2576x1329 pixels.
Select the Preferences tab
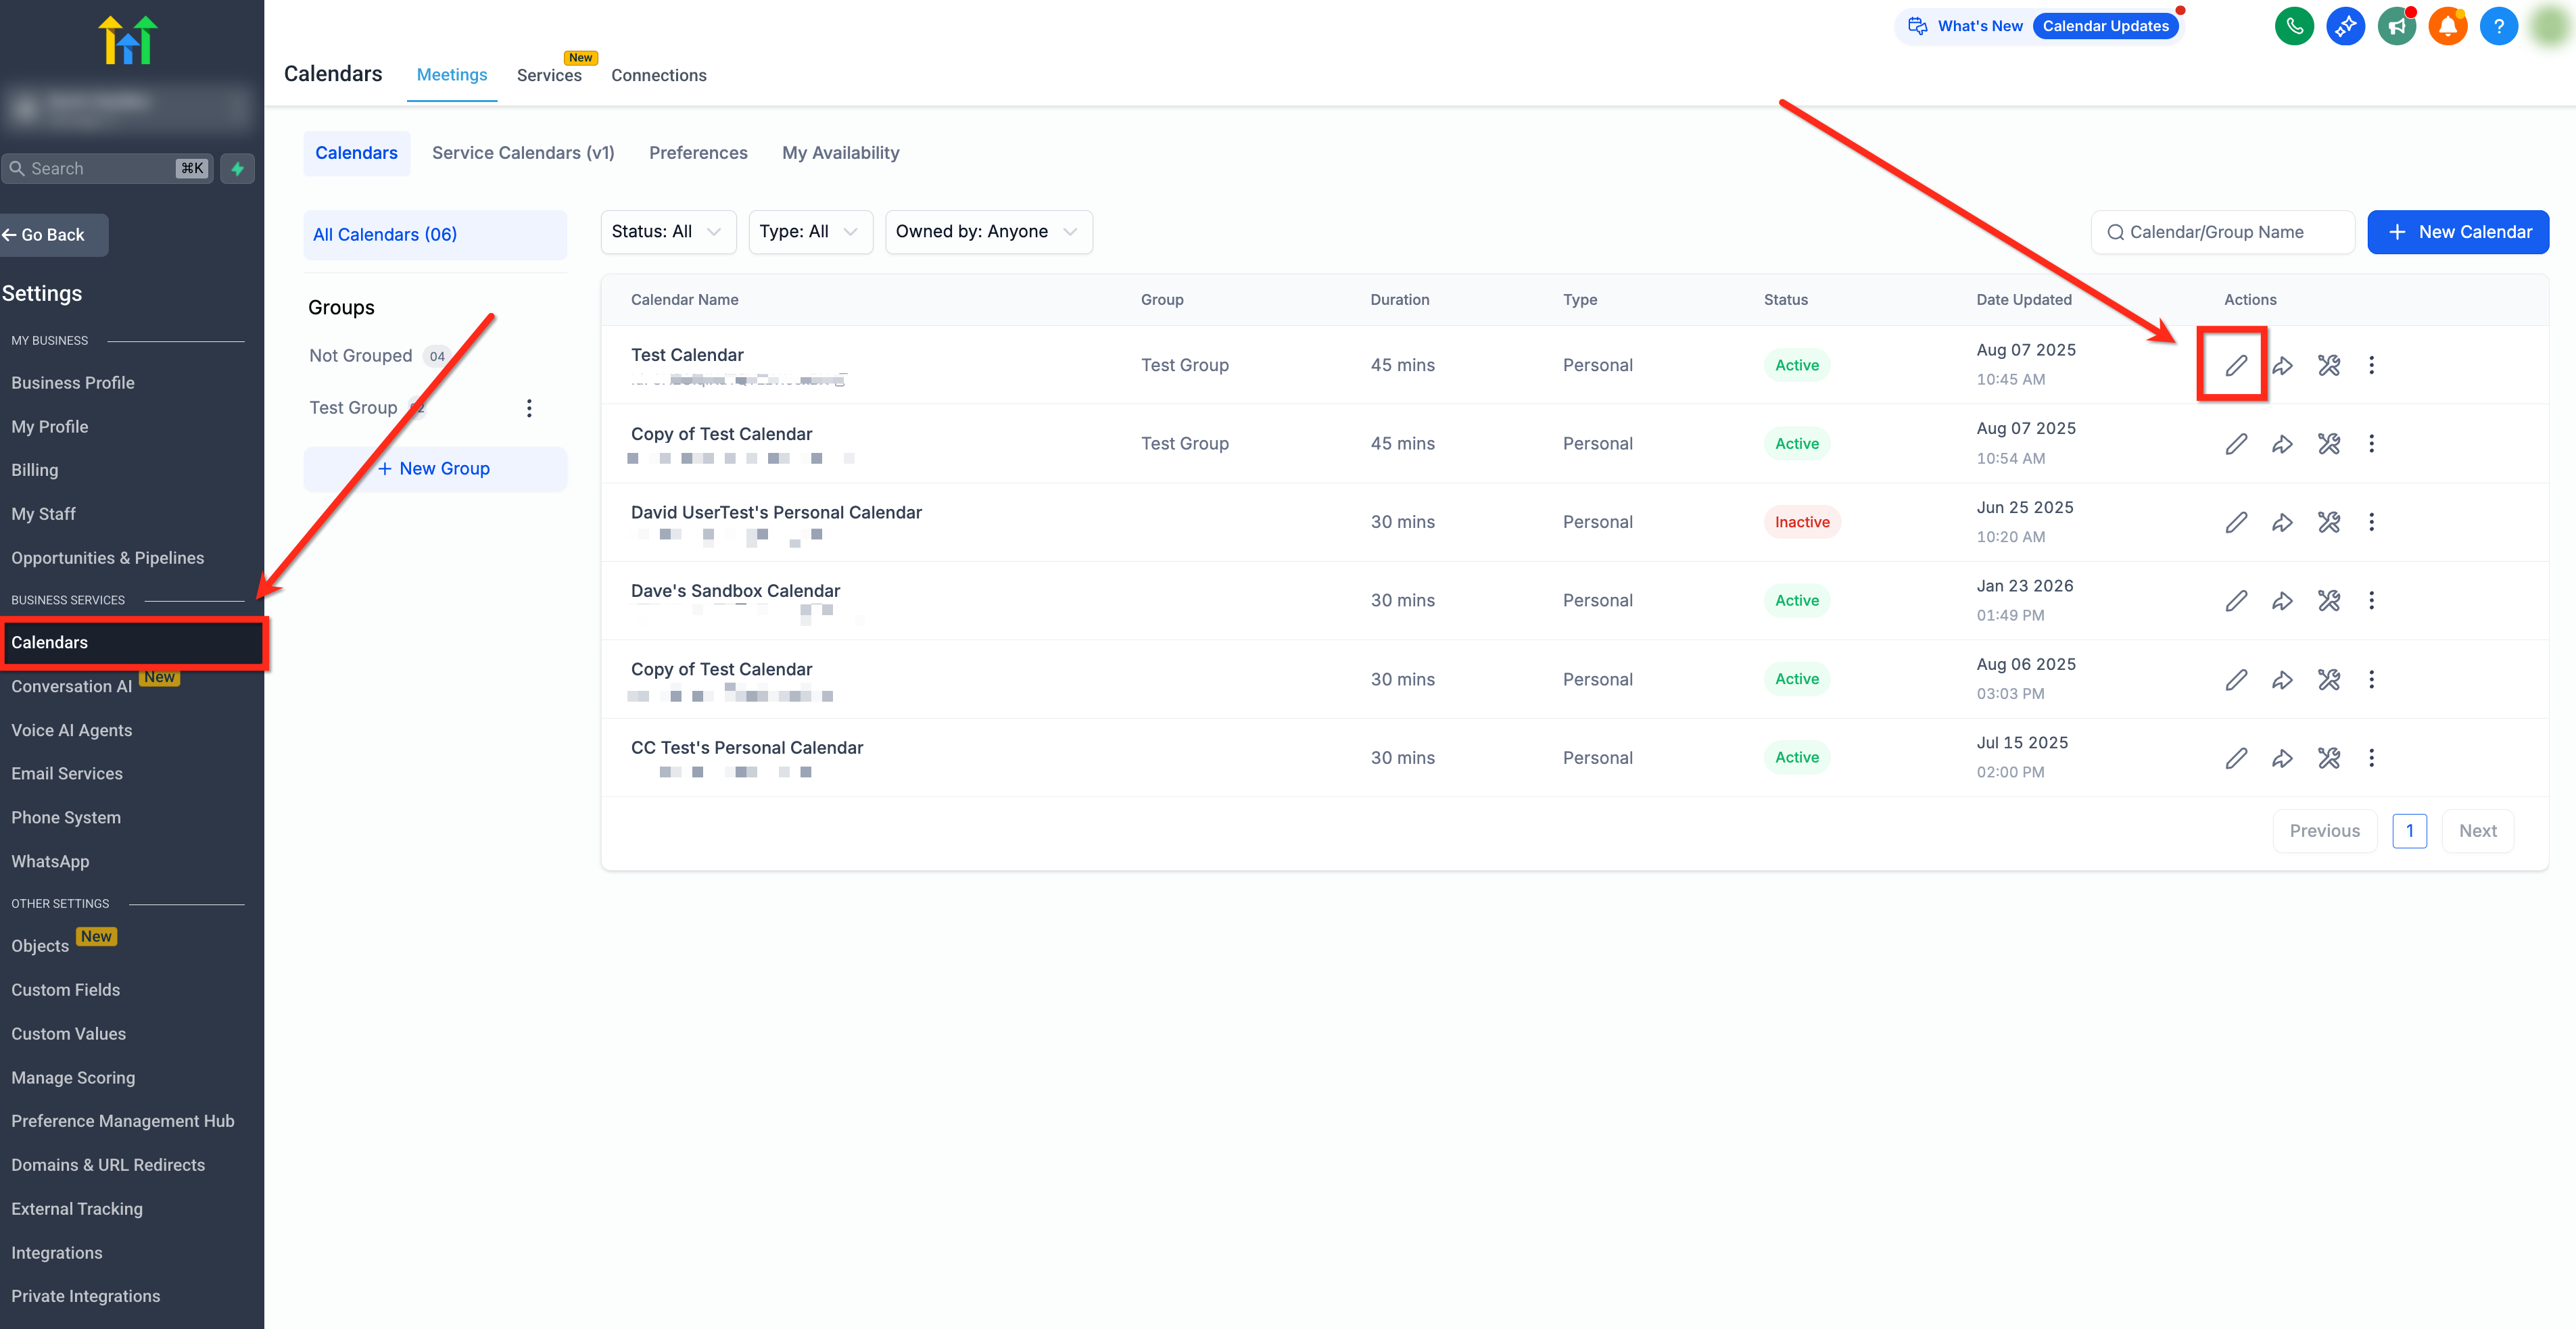tap(698, 153)
